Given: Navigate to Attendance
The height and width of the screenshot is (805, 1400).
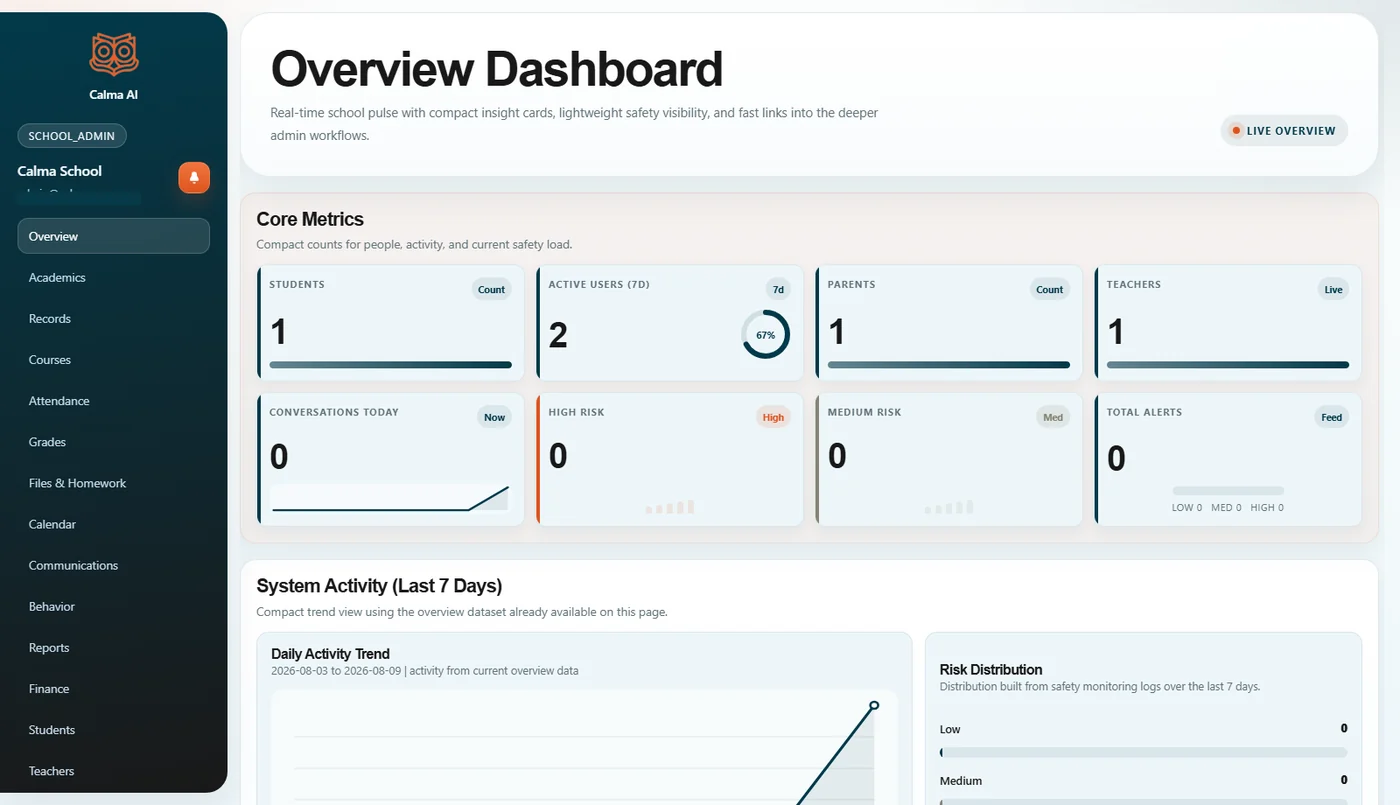Looking at the screenshot, I should (113, 400).
